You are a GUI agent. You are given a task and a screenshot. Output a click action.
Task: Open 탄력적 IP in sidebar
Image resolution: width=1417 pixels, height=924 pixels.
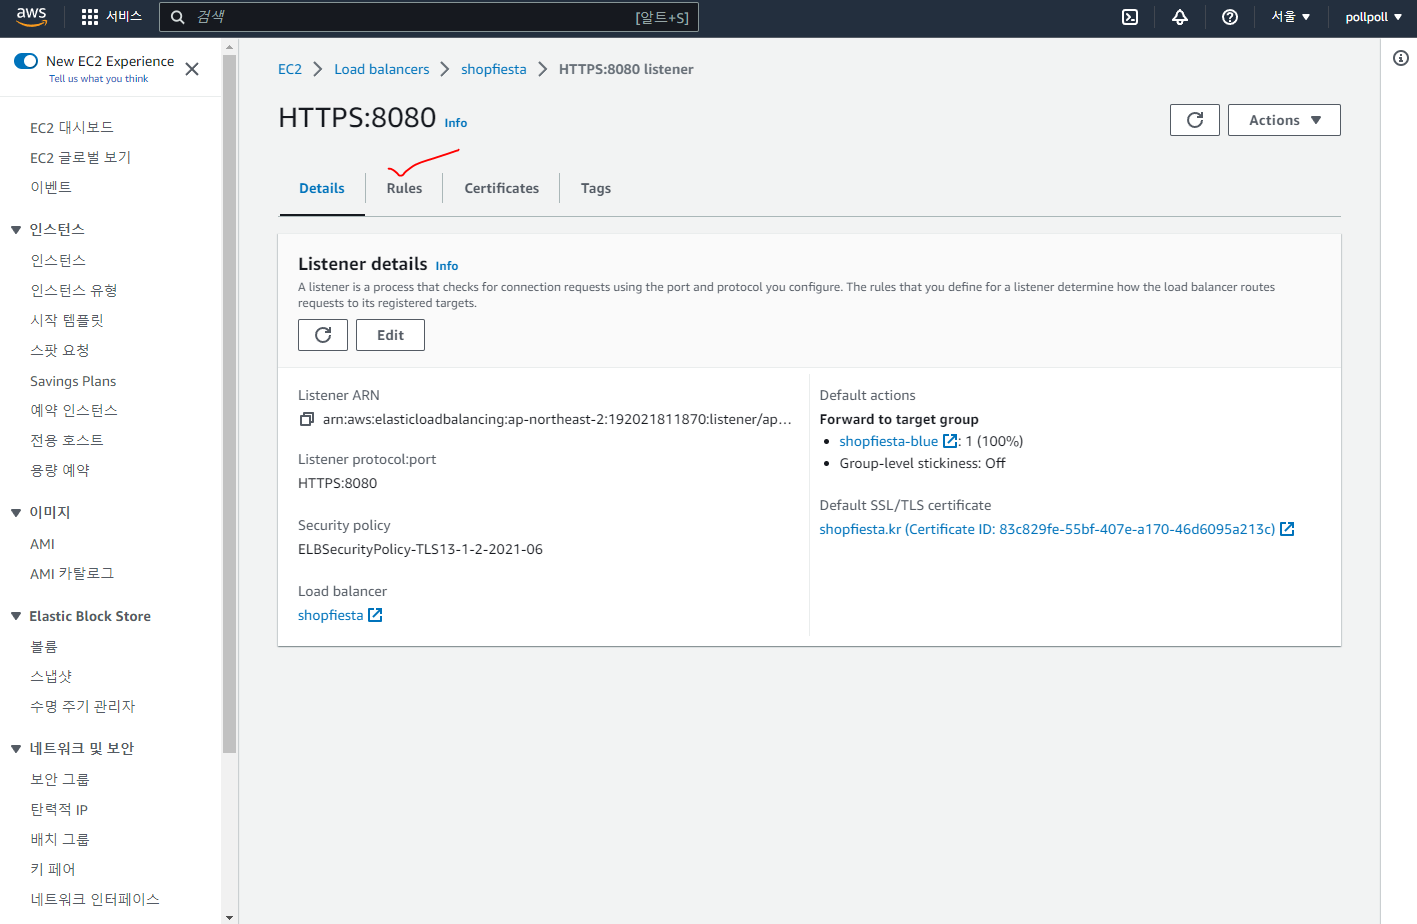(59, 810)
